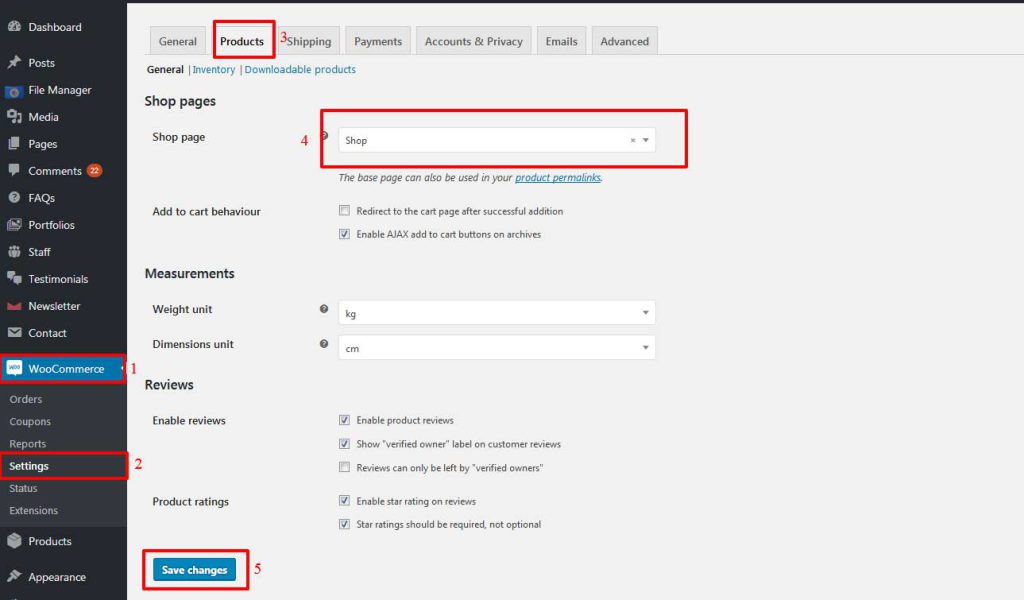Screen dimensions: 1024x600
Task: Switch to the Emails settings tab
Action: point(562,41)
